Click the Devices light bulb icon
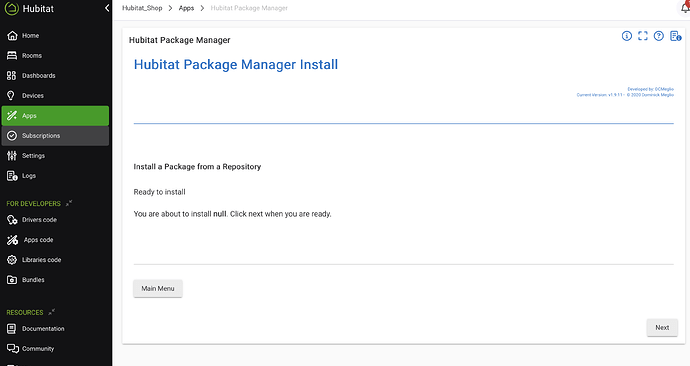This screenshot has width=690, height=366. point(11,95)
